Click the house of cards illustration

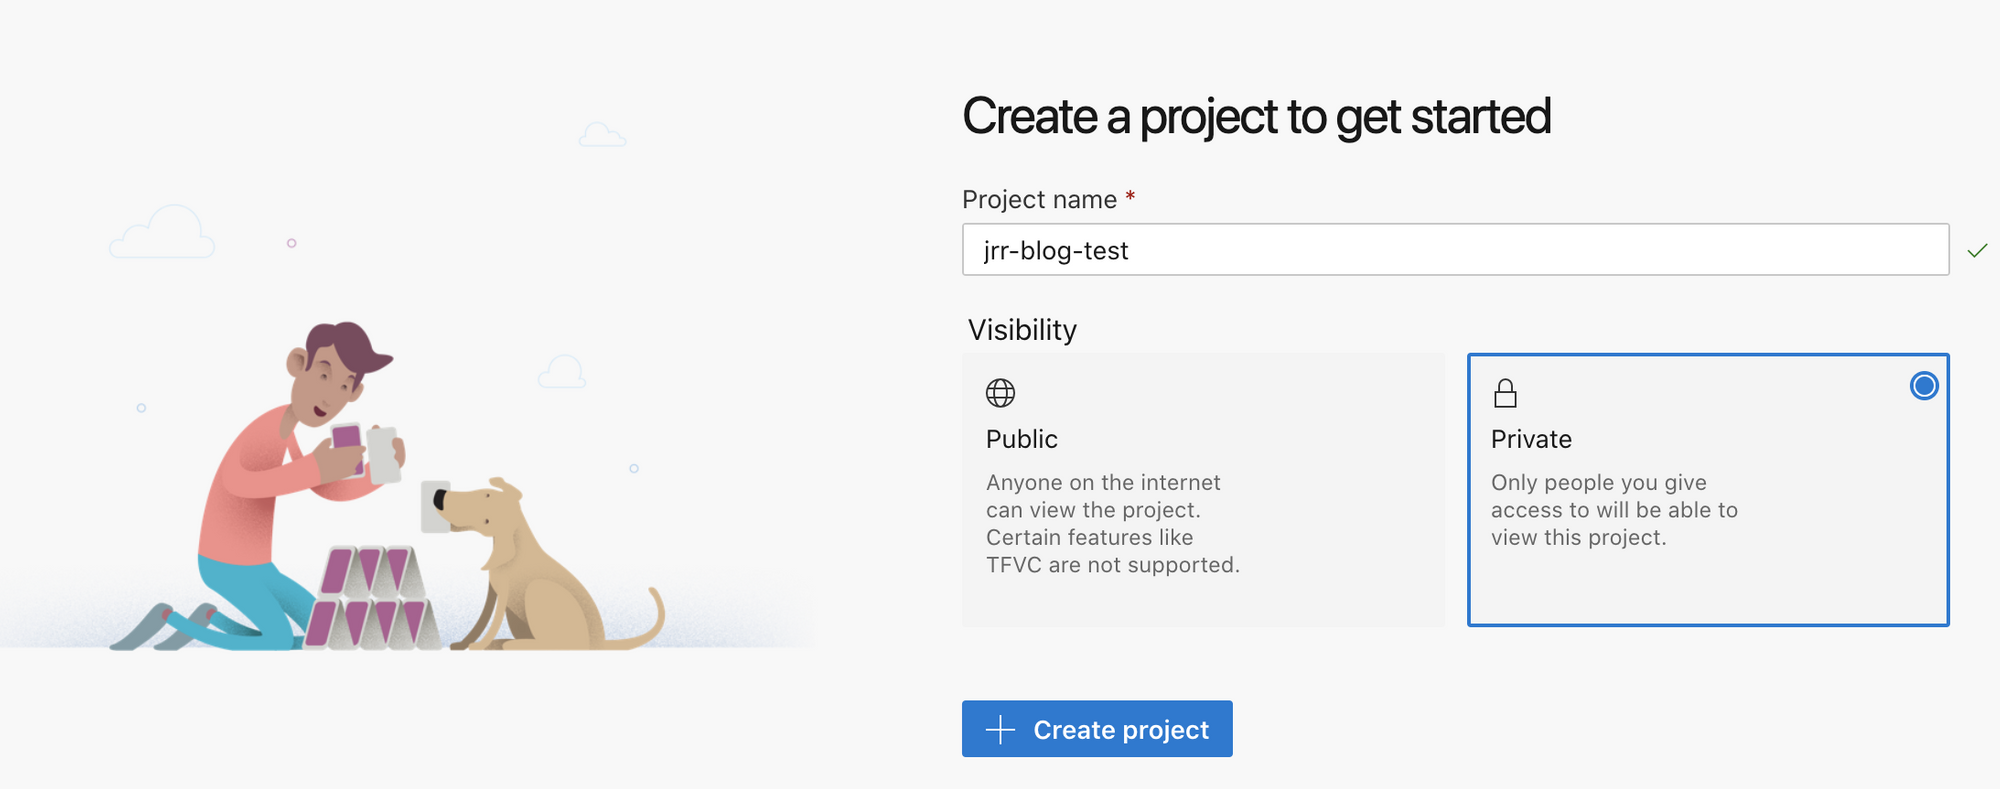pyautogui.click(x=370, y=600)
